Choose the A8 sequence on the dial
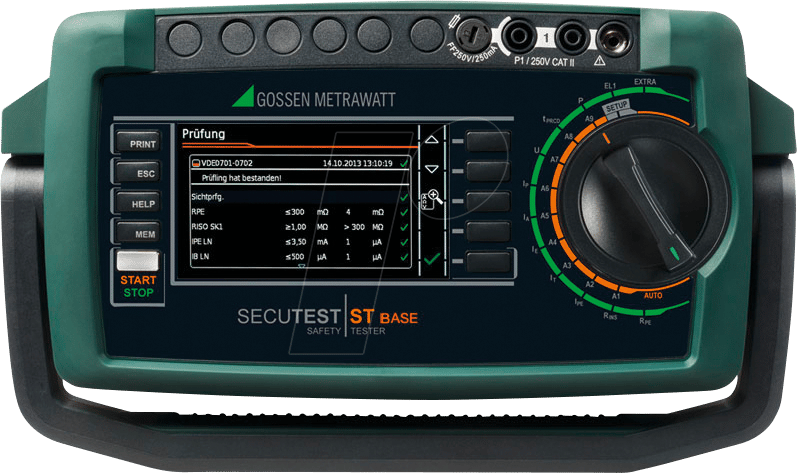 tap(568, 136)
